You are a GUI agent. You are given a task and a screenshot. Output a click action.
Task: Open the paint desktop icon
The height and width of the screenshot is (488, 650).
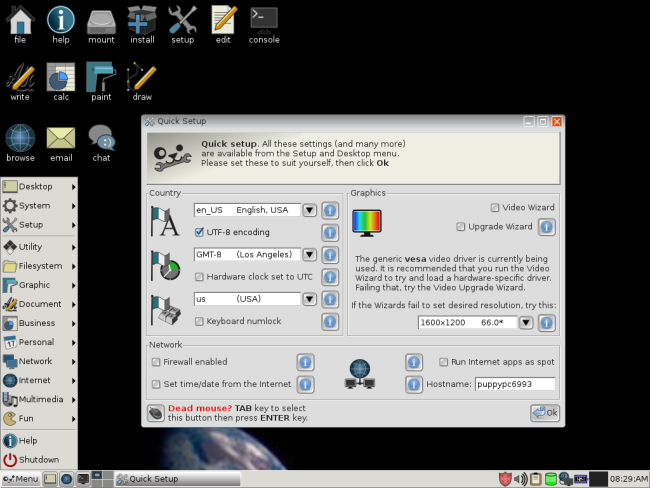coord(101,82)
